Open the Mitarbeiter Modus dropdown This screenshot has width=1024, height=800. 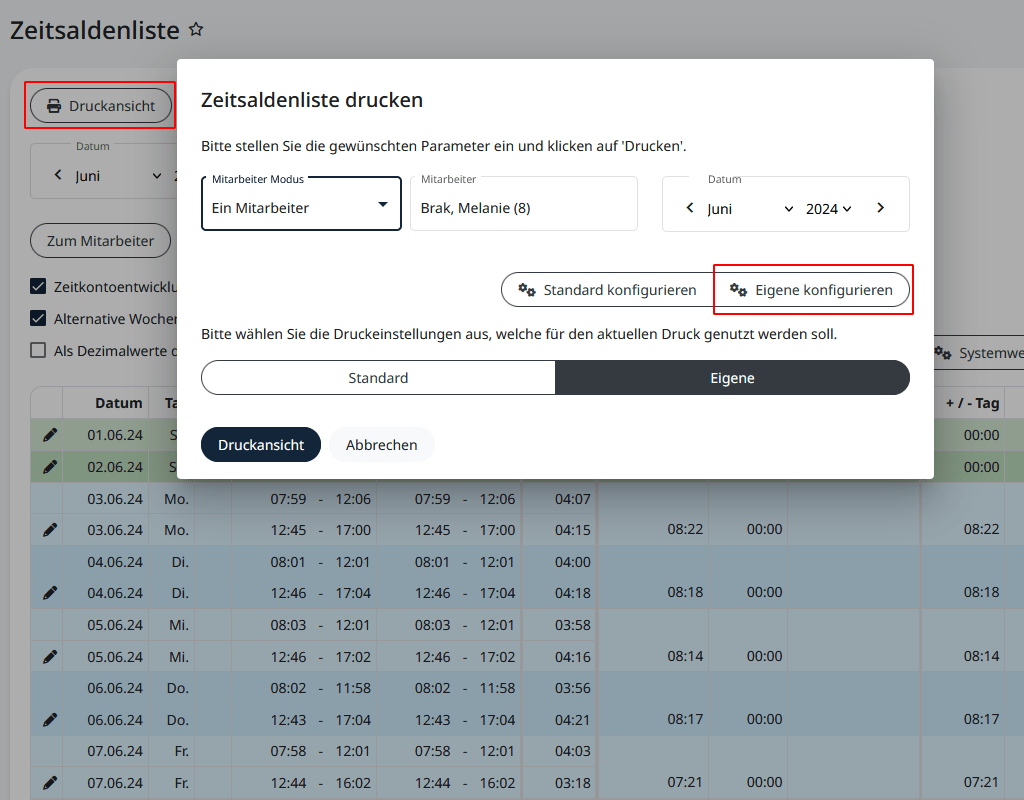pos(301,206)
